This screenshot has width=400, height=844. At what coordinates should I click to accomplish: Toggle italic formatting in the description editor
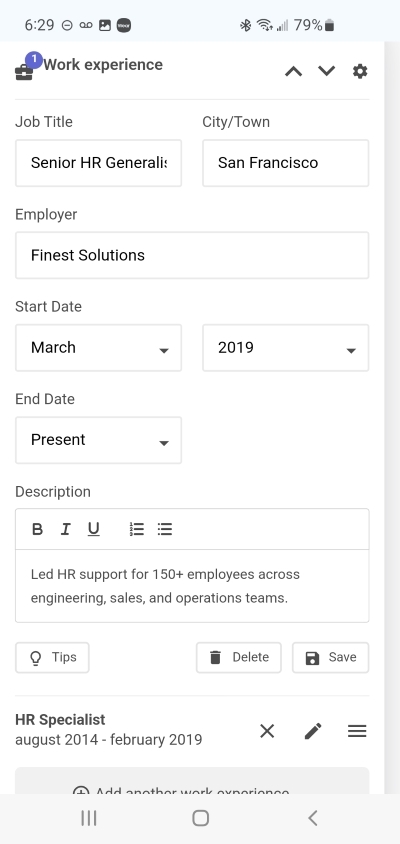pyautogui.click(x=66, y=529)
